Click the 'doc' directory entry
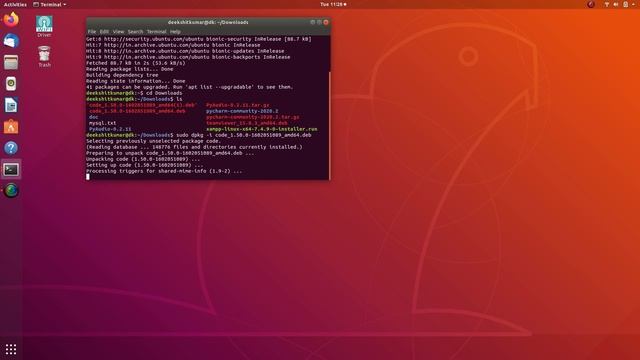This screenshot has height=360, width=640. 93,117
